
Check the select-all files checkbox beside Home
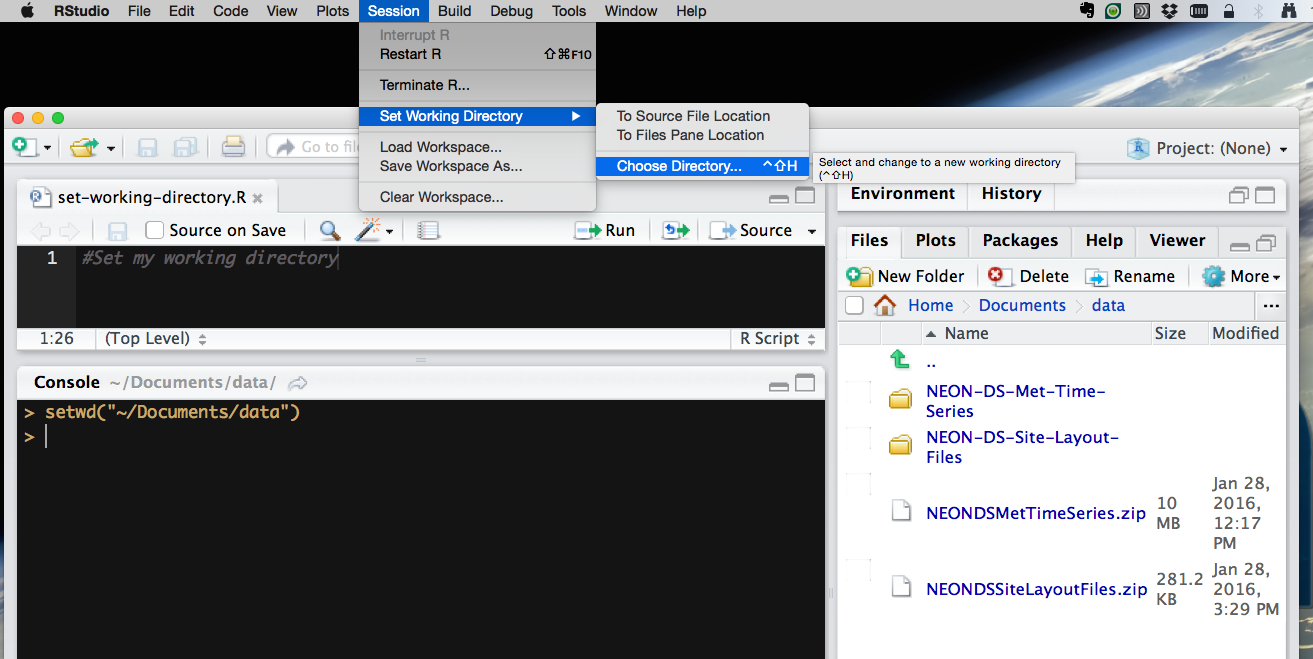[x=854, y=305]
